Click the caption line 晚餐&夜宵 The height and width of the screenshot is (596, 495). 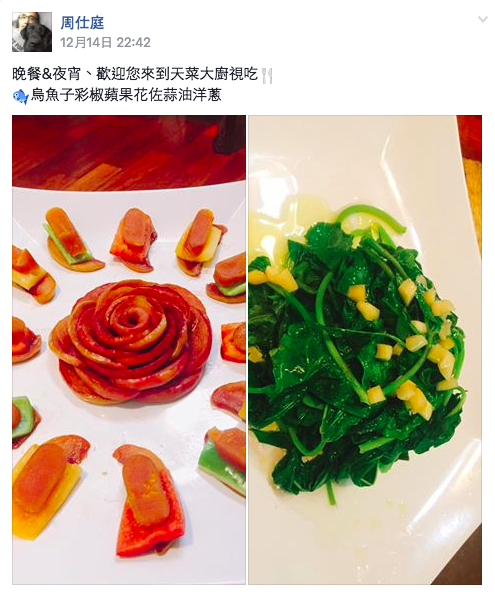(46, 74)
